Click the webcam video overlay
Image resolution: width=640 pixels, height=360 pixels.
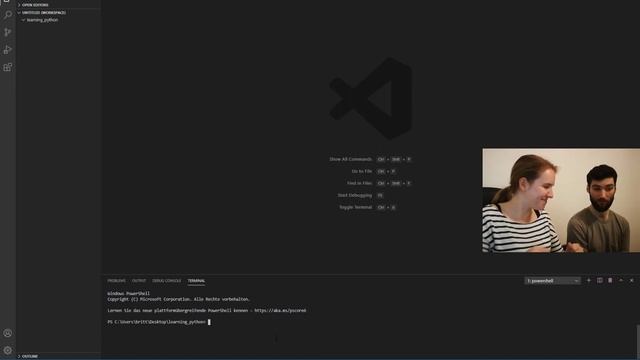(561, 200)
